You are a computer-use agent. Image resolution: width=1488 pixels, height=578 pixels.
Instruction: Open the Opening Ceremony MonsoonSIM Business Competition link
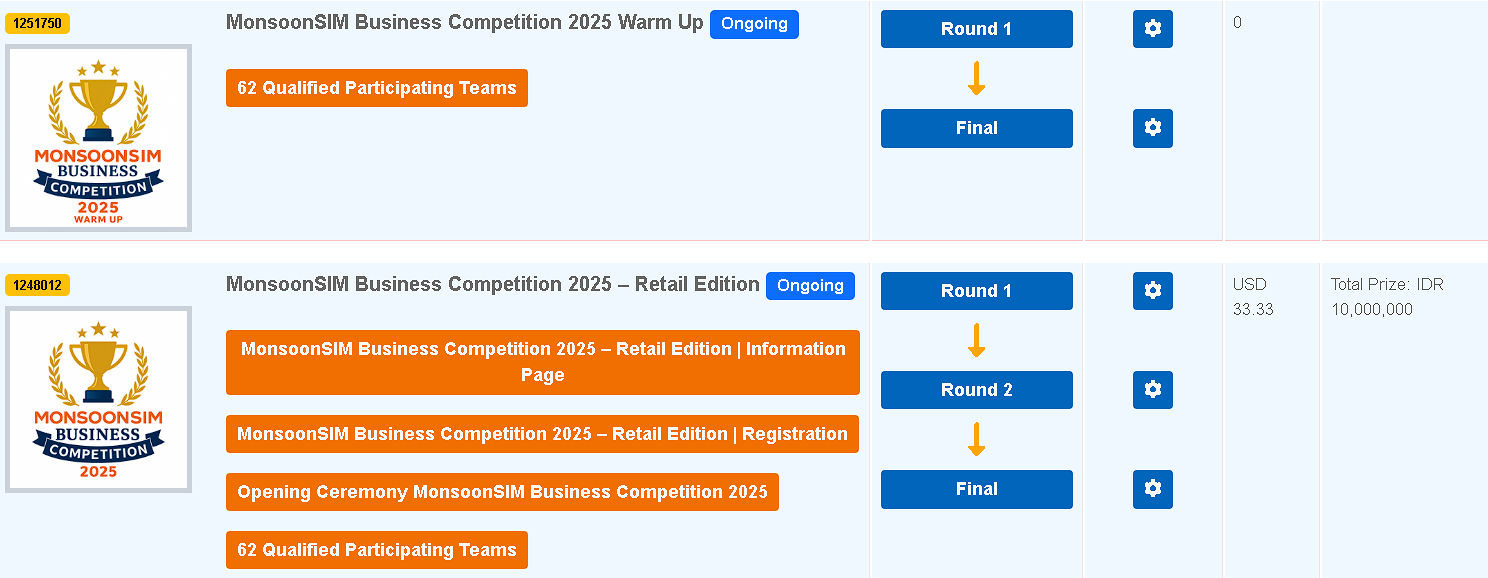click(502, 492)
